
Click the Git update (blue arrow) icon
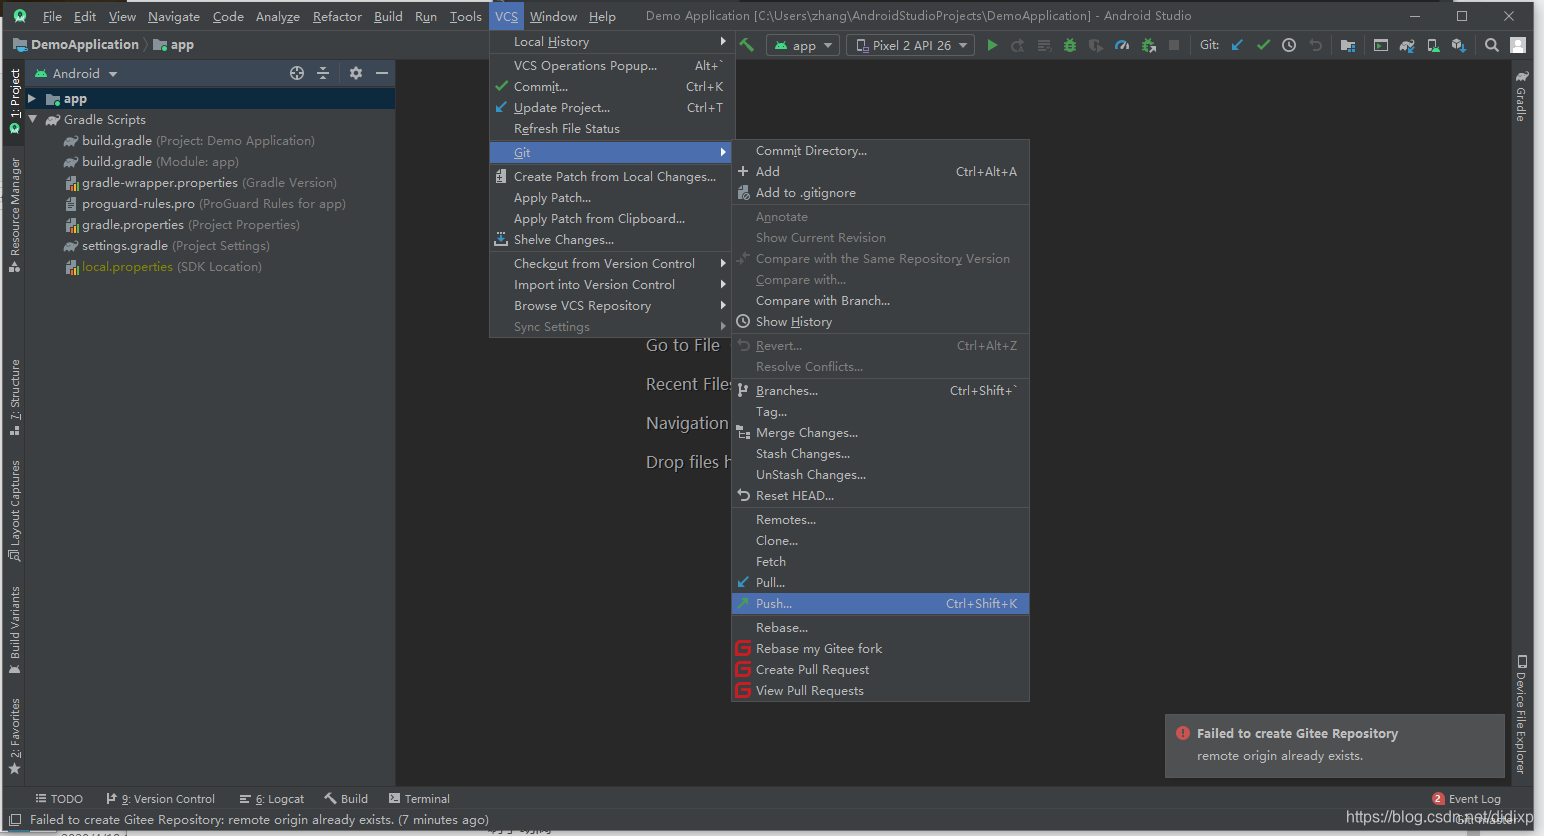point(1237,44)
